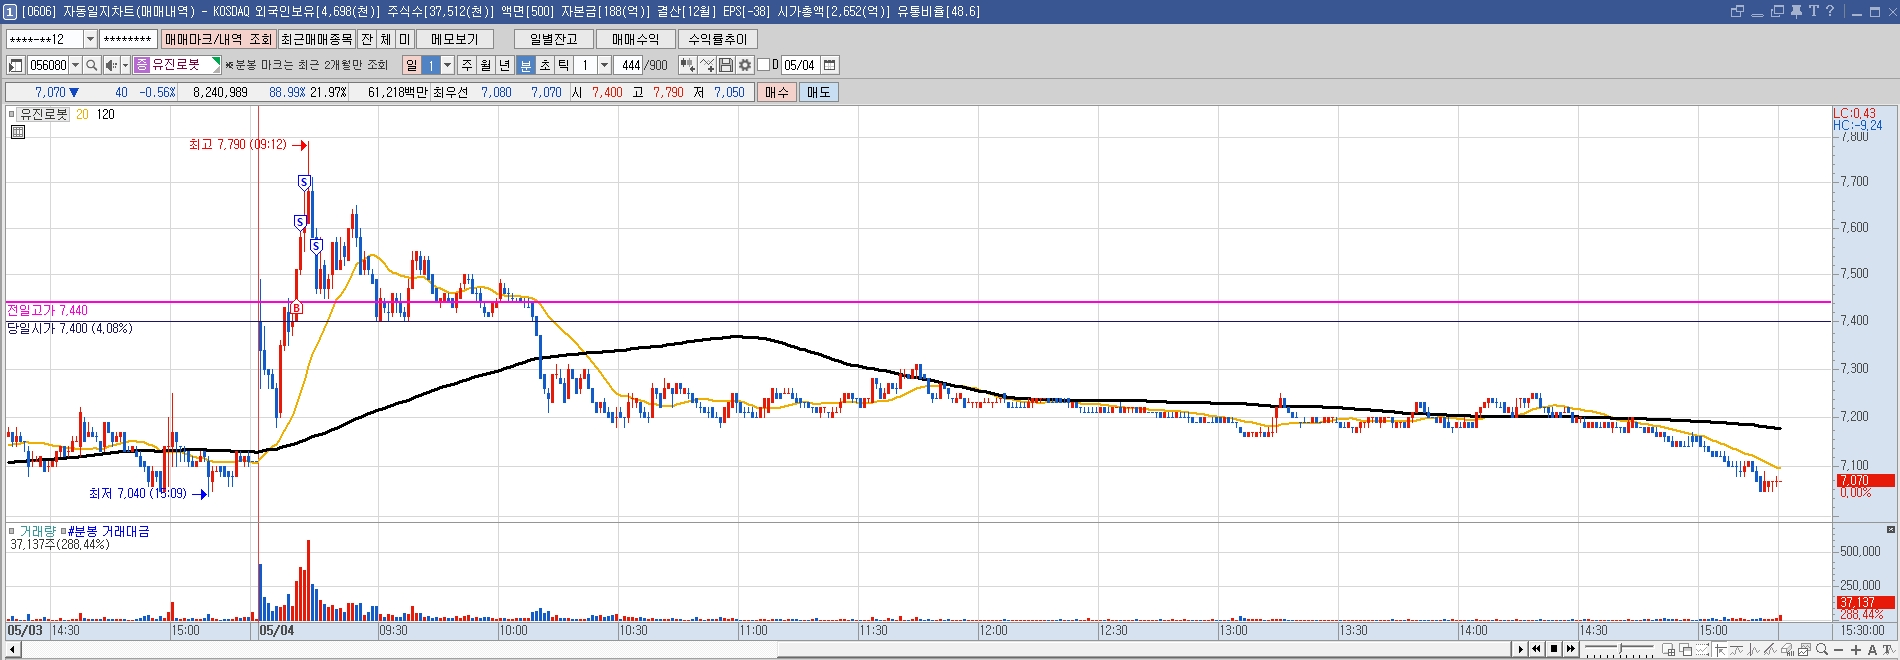Click the play replay button
This screenshot has height=660, width=1900.
tap(1521, 650)
